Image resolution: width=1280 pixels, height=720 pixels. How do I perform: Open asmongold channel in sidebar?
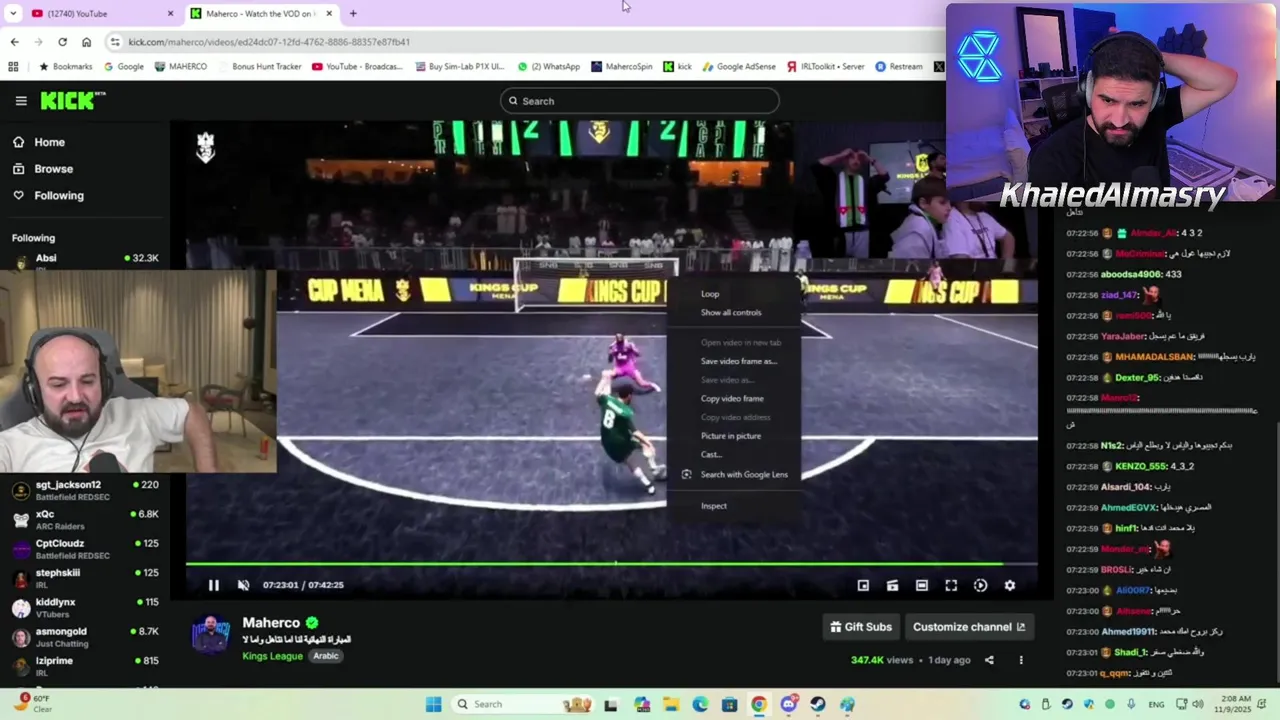pos(85,637)
